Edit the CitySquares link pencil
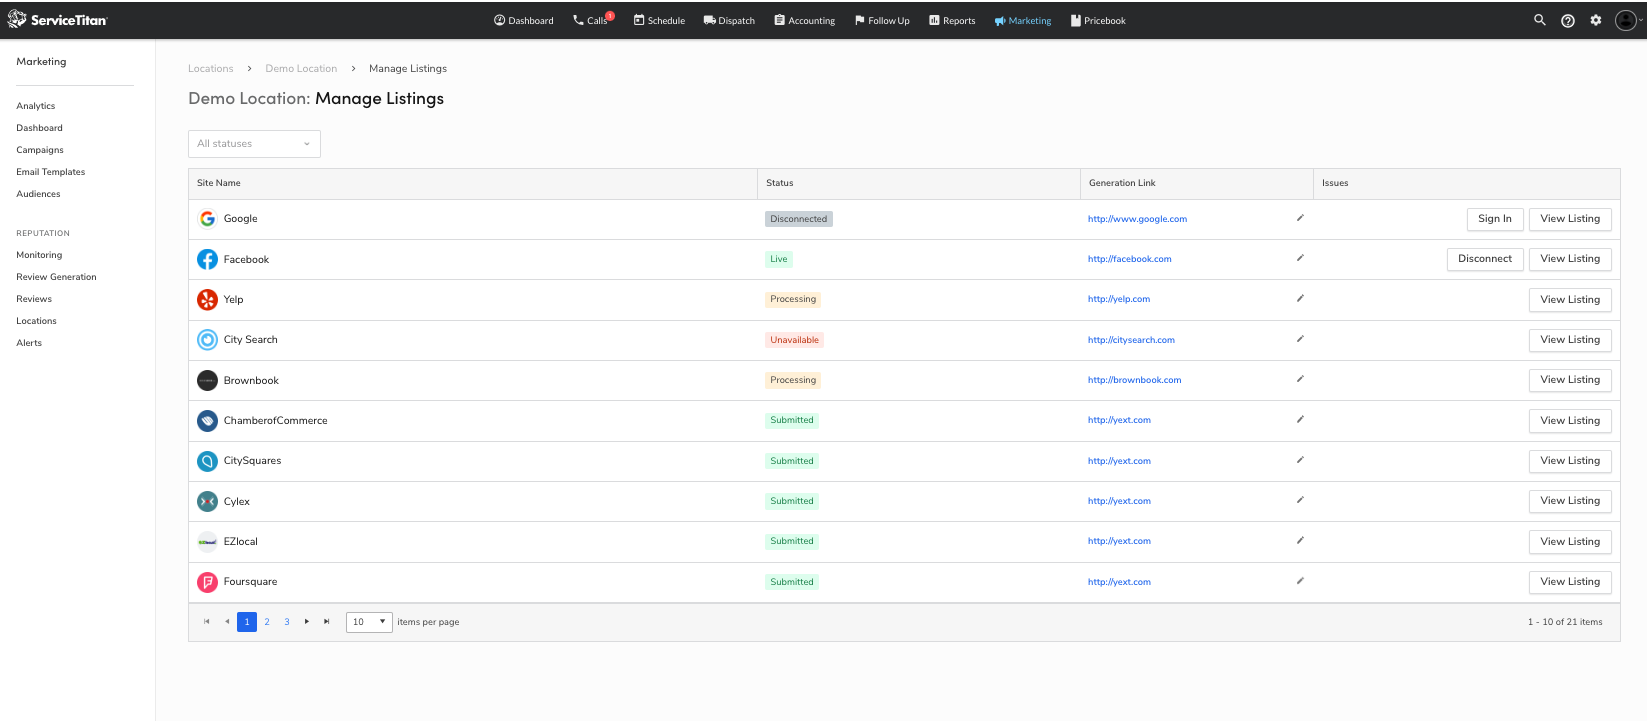The image size is (1647, 721). (x=1300, y=460)
